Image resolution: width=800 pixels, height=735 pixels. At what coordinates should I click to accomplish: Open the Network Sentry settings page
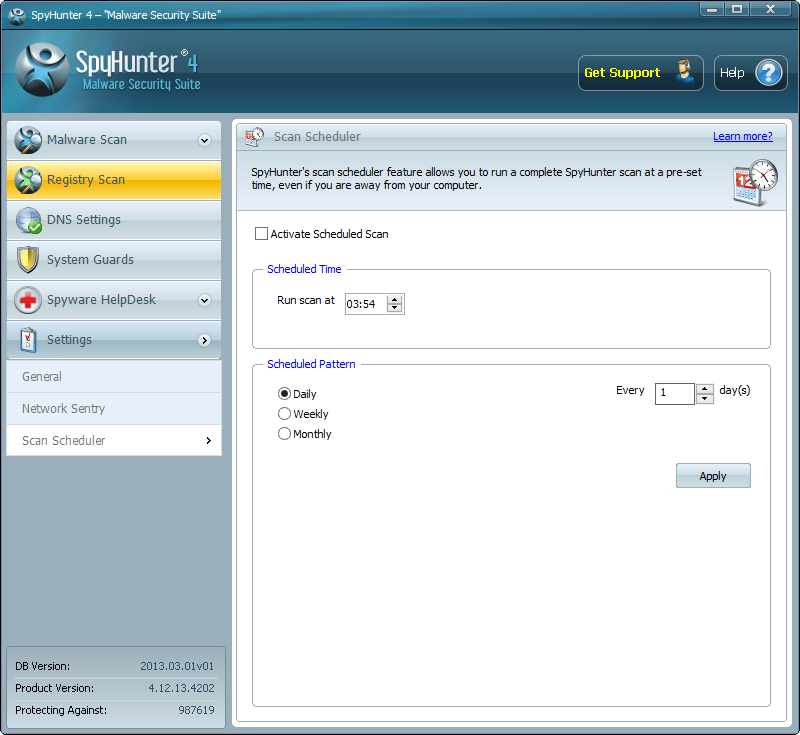(x=63, y=409)
